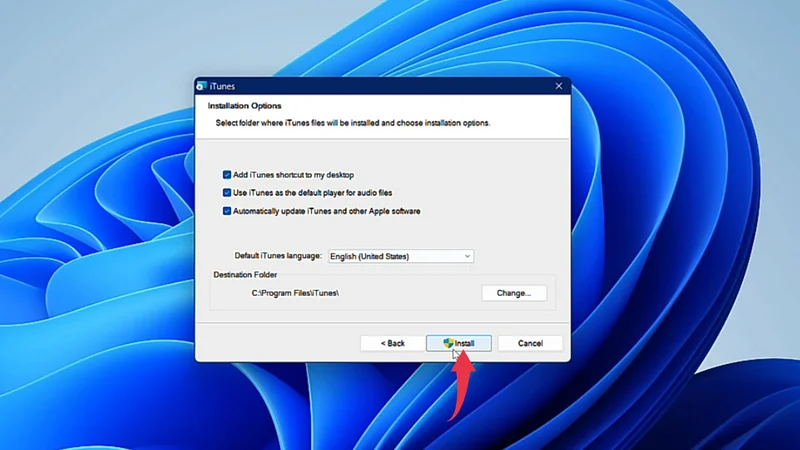Toggle the default player for audio files checkbox

pos(227,193)
